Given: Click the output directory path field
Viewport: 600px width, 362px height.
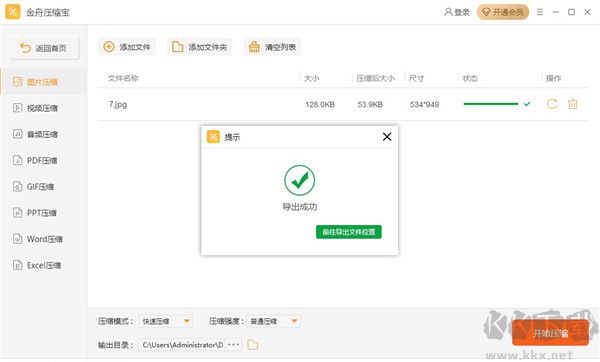Looking at the screenshot, I should [x=183, y=345].
